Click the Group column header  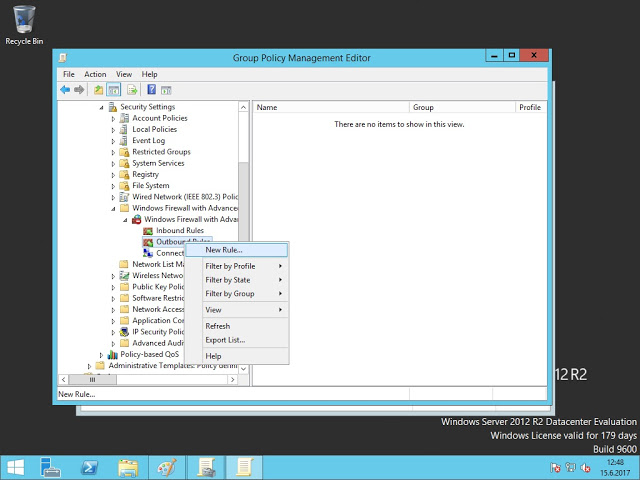point(423,107)
